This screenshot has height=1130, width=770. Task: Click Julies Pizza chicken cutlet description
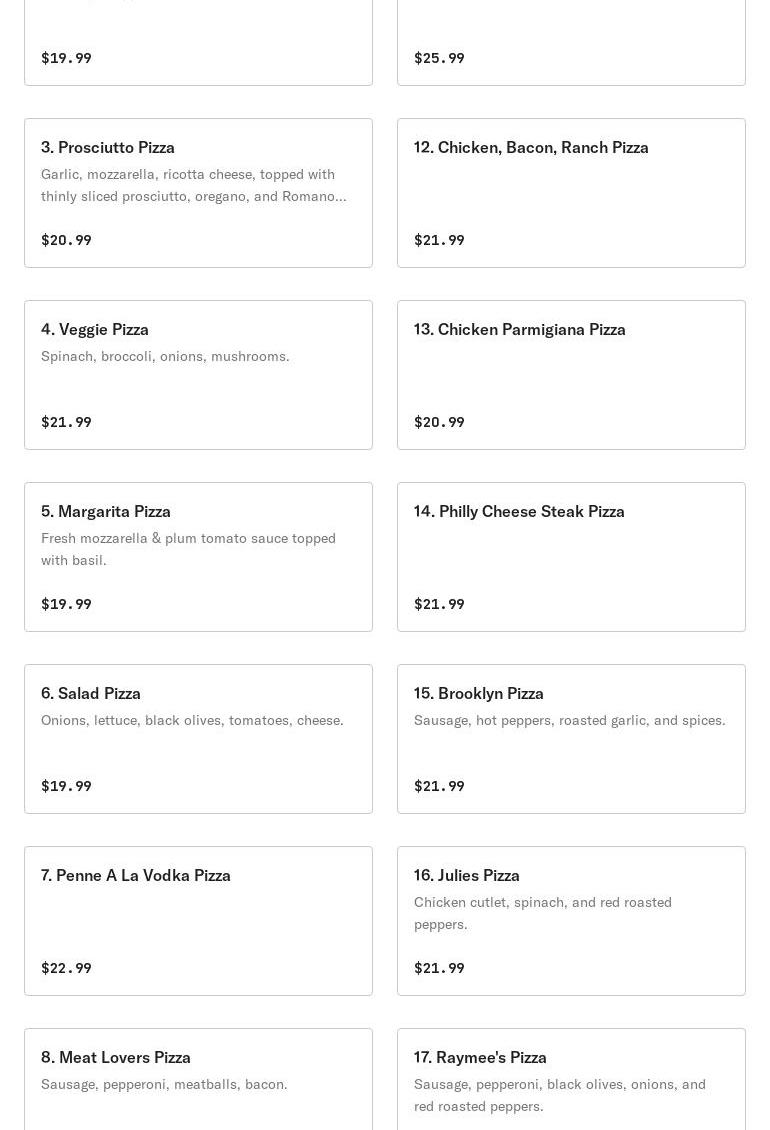point(543,913)
